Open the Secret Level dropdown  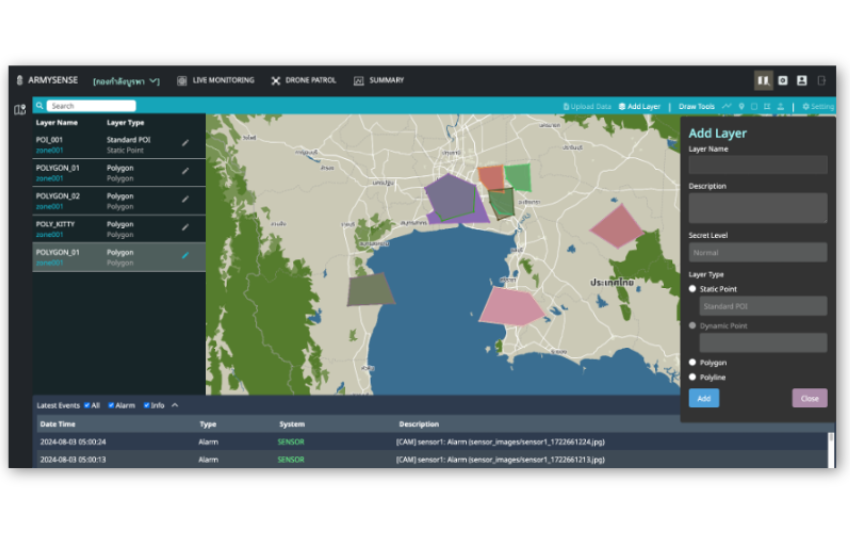[x=757, y=252]
